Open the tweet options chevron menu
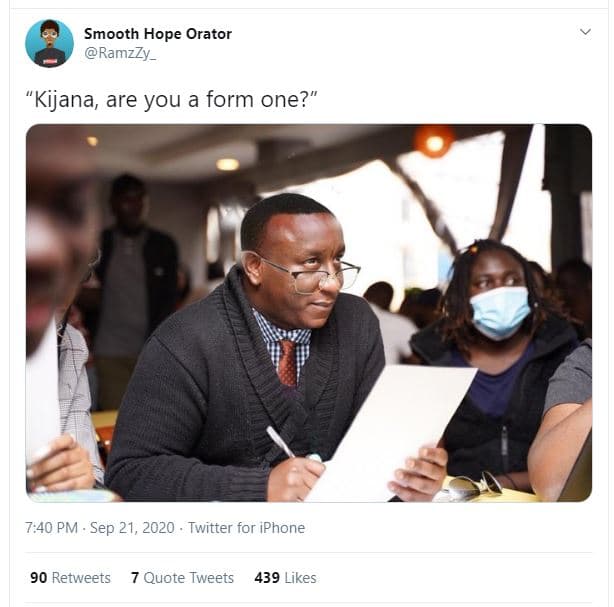The height and width of the screenshot is (607, 614). click(x=585, y=32)
